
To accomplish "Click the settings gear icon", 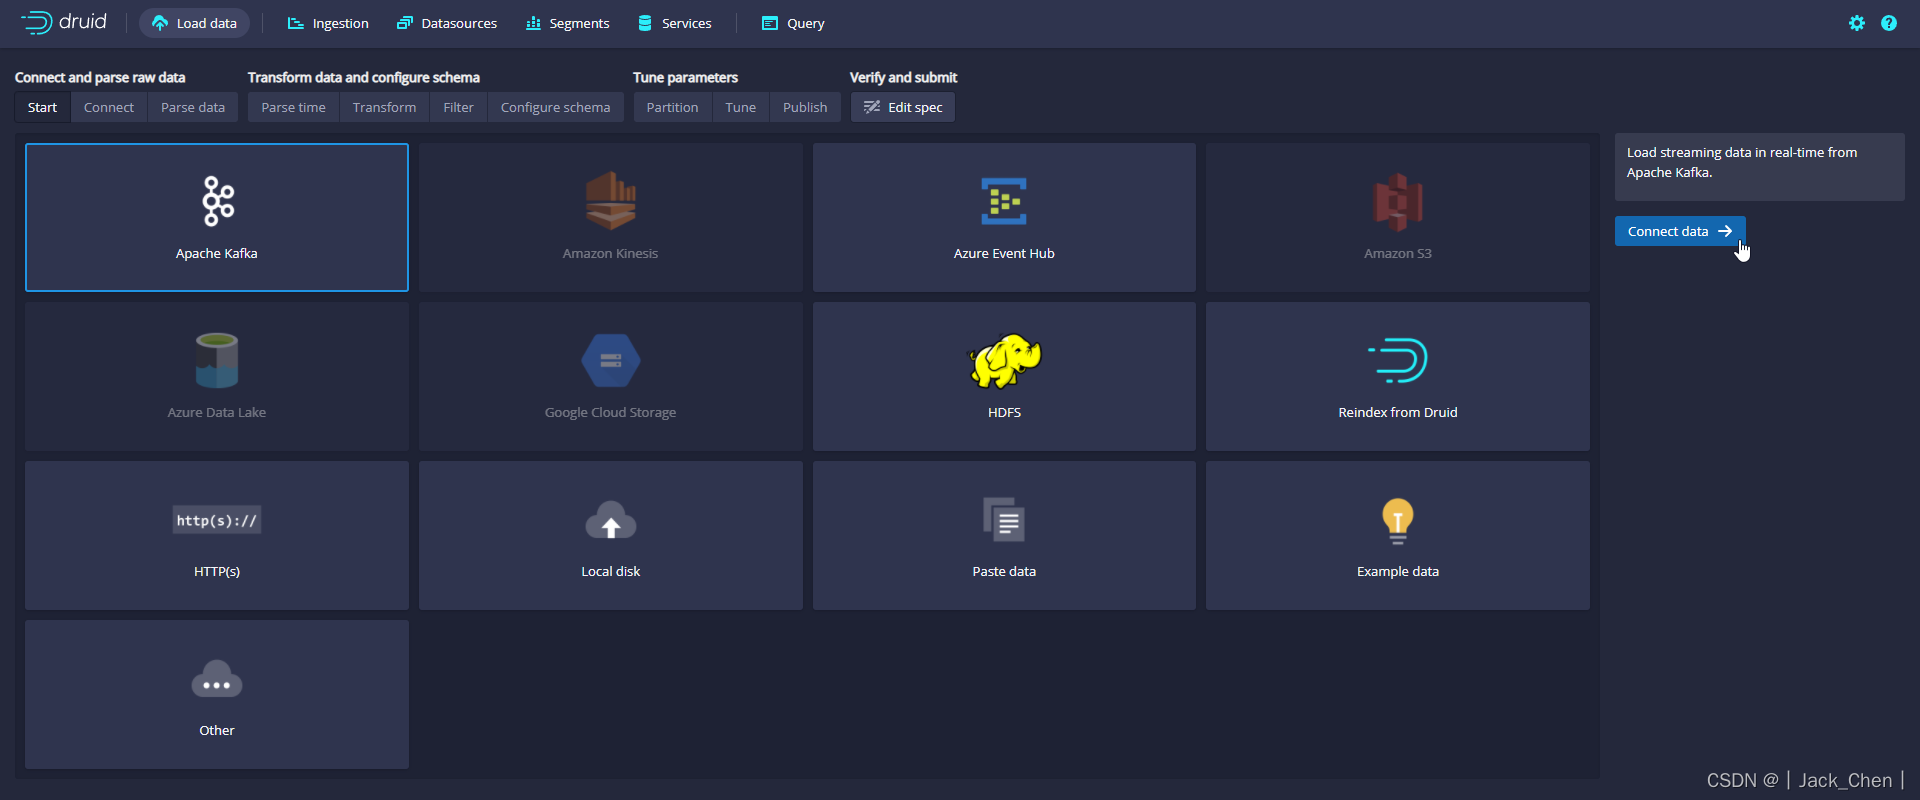I will tap(1857, 23).
